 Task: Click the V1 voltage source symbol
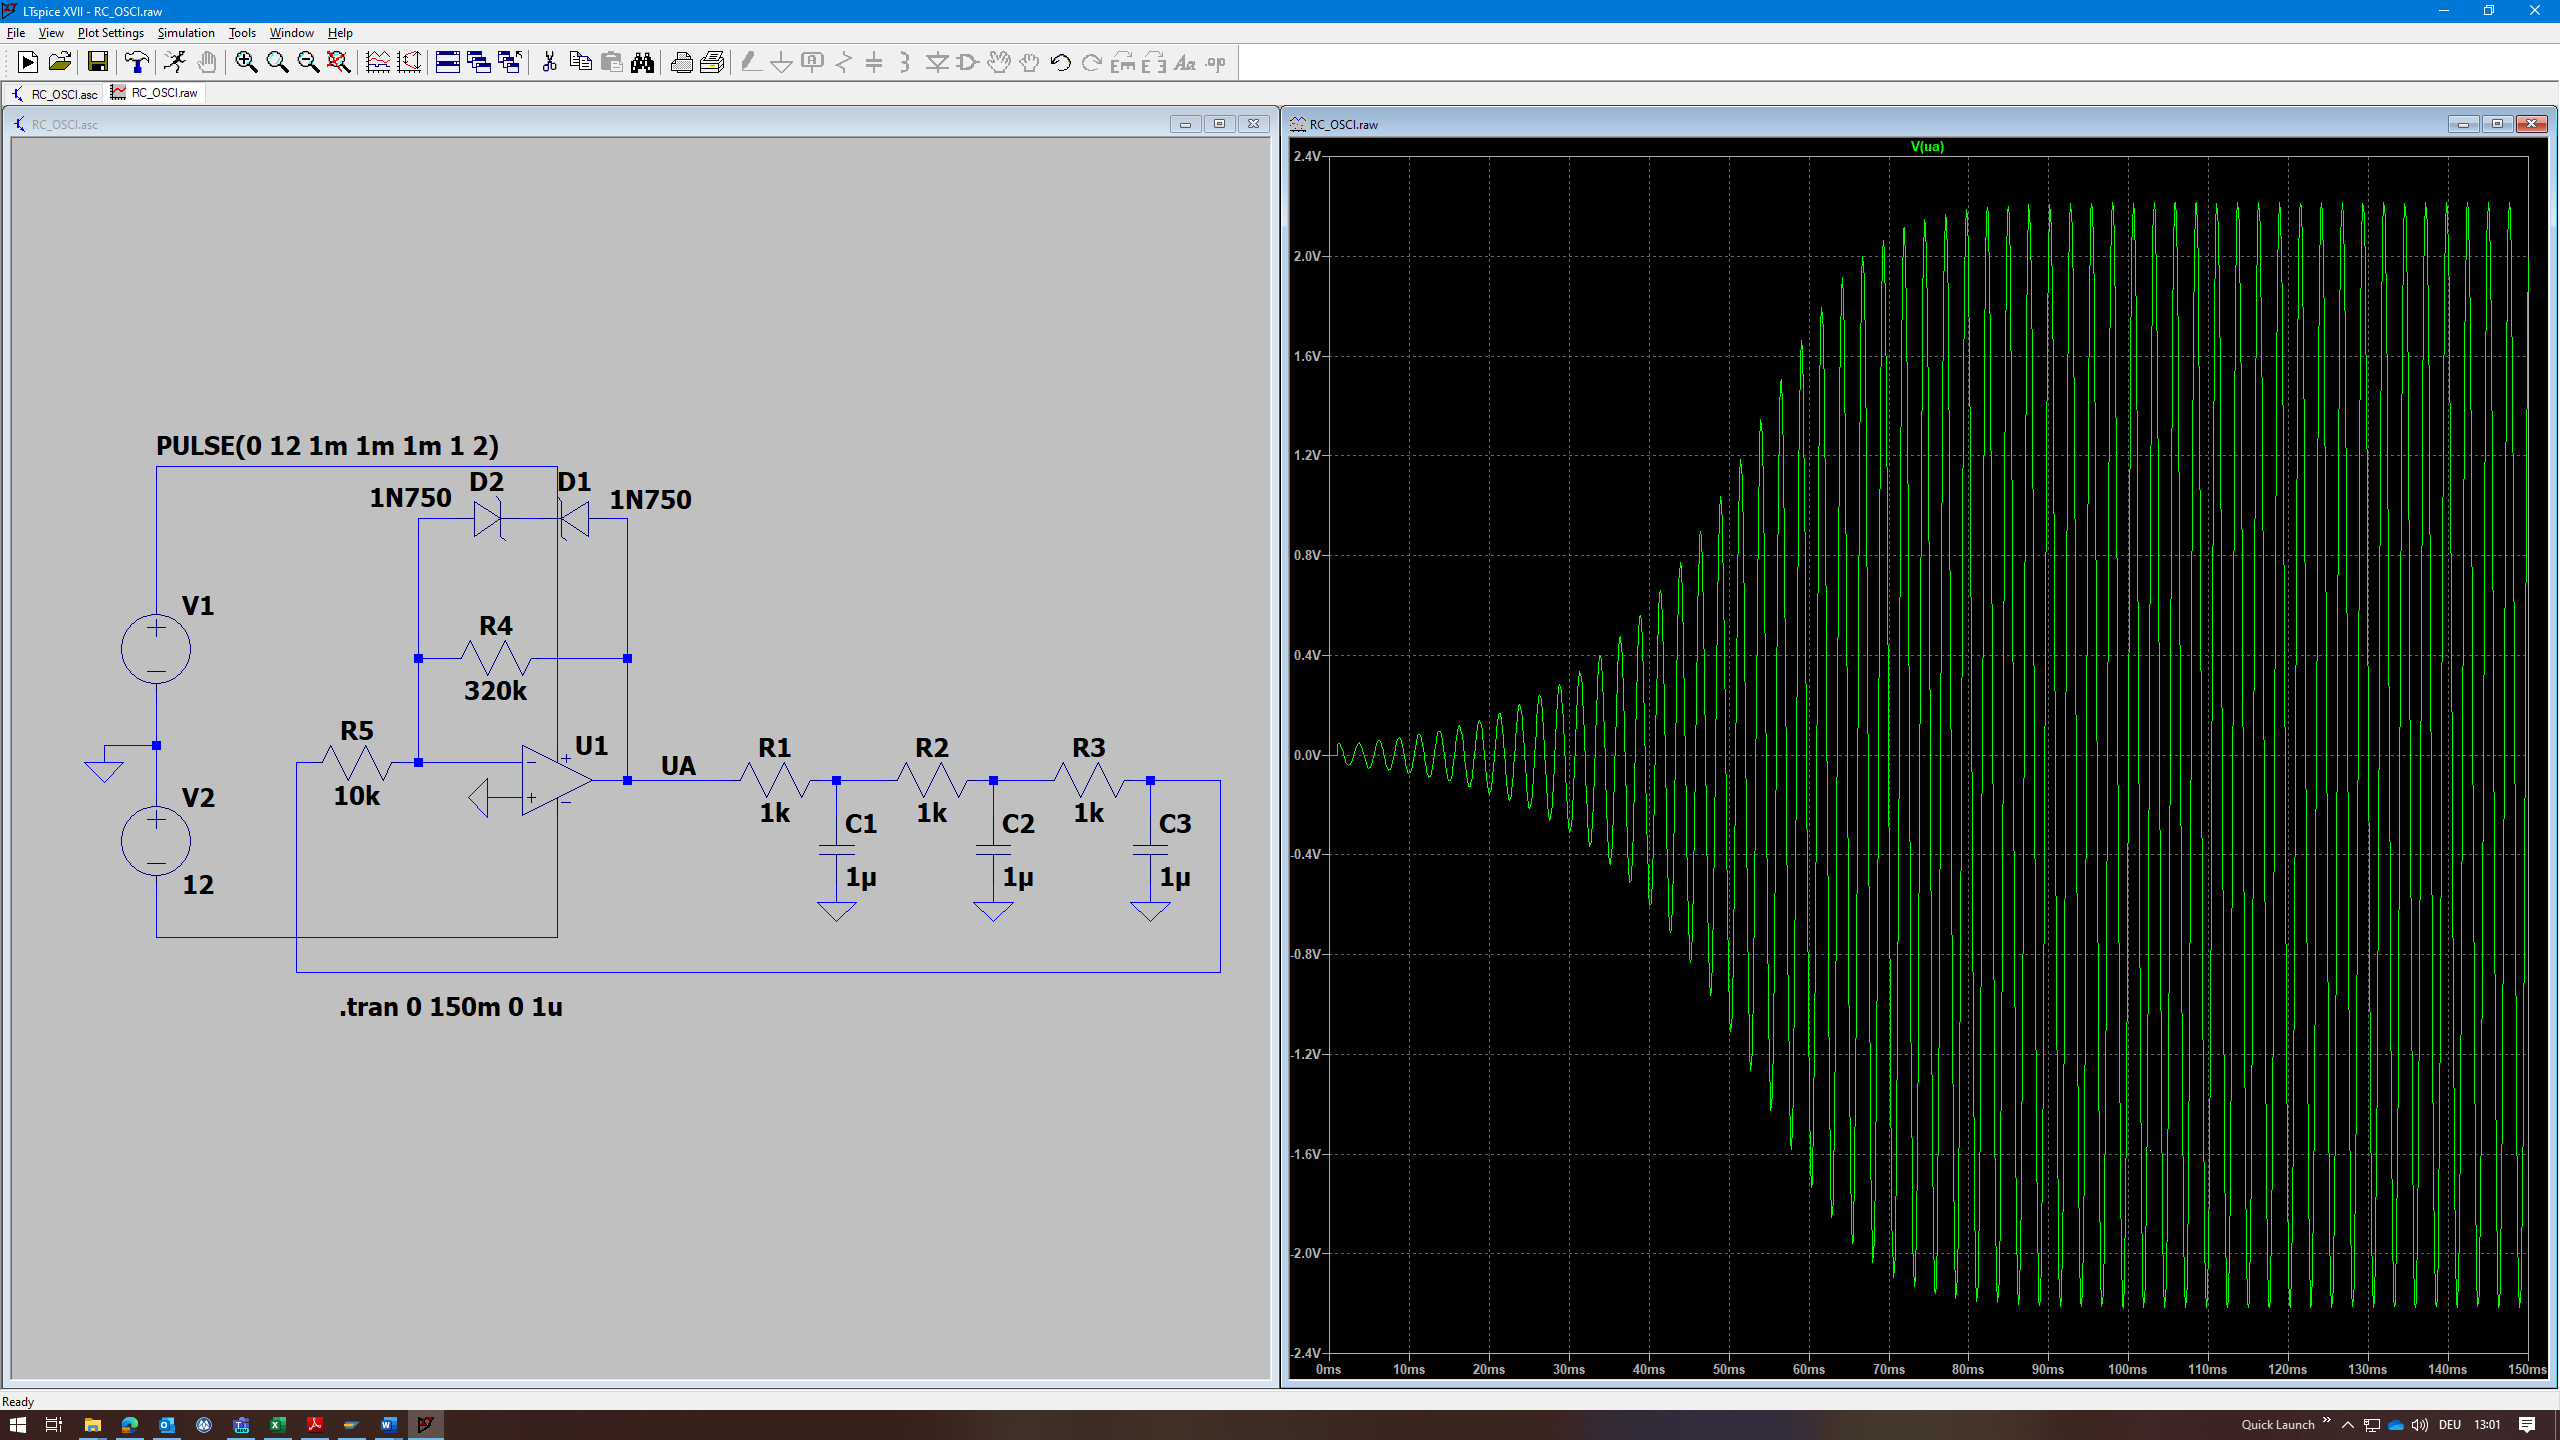tap(156, 649)
